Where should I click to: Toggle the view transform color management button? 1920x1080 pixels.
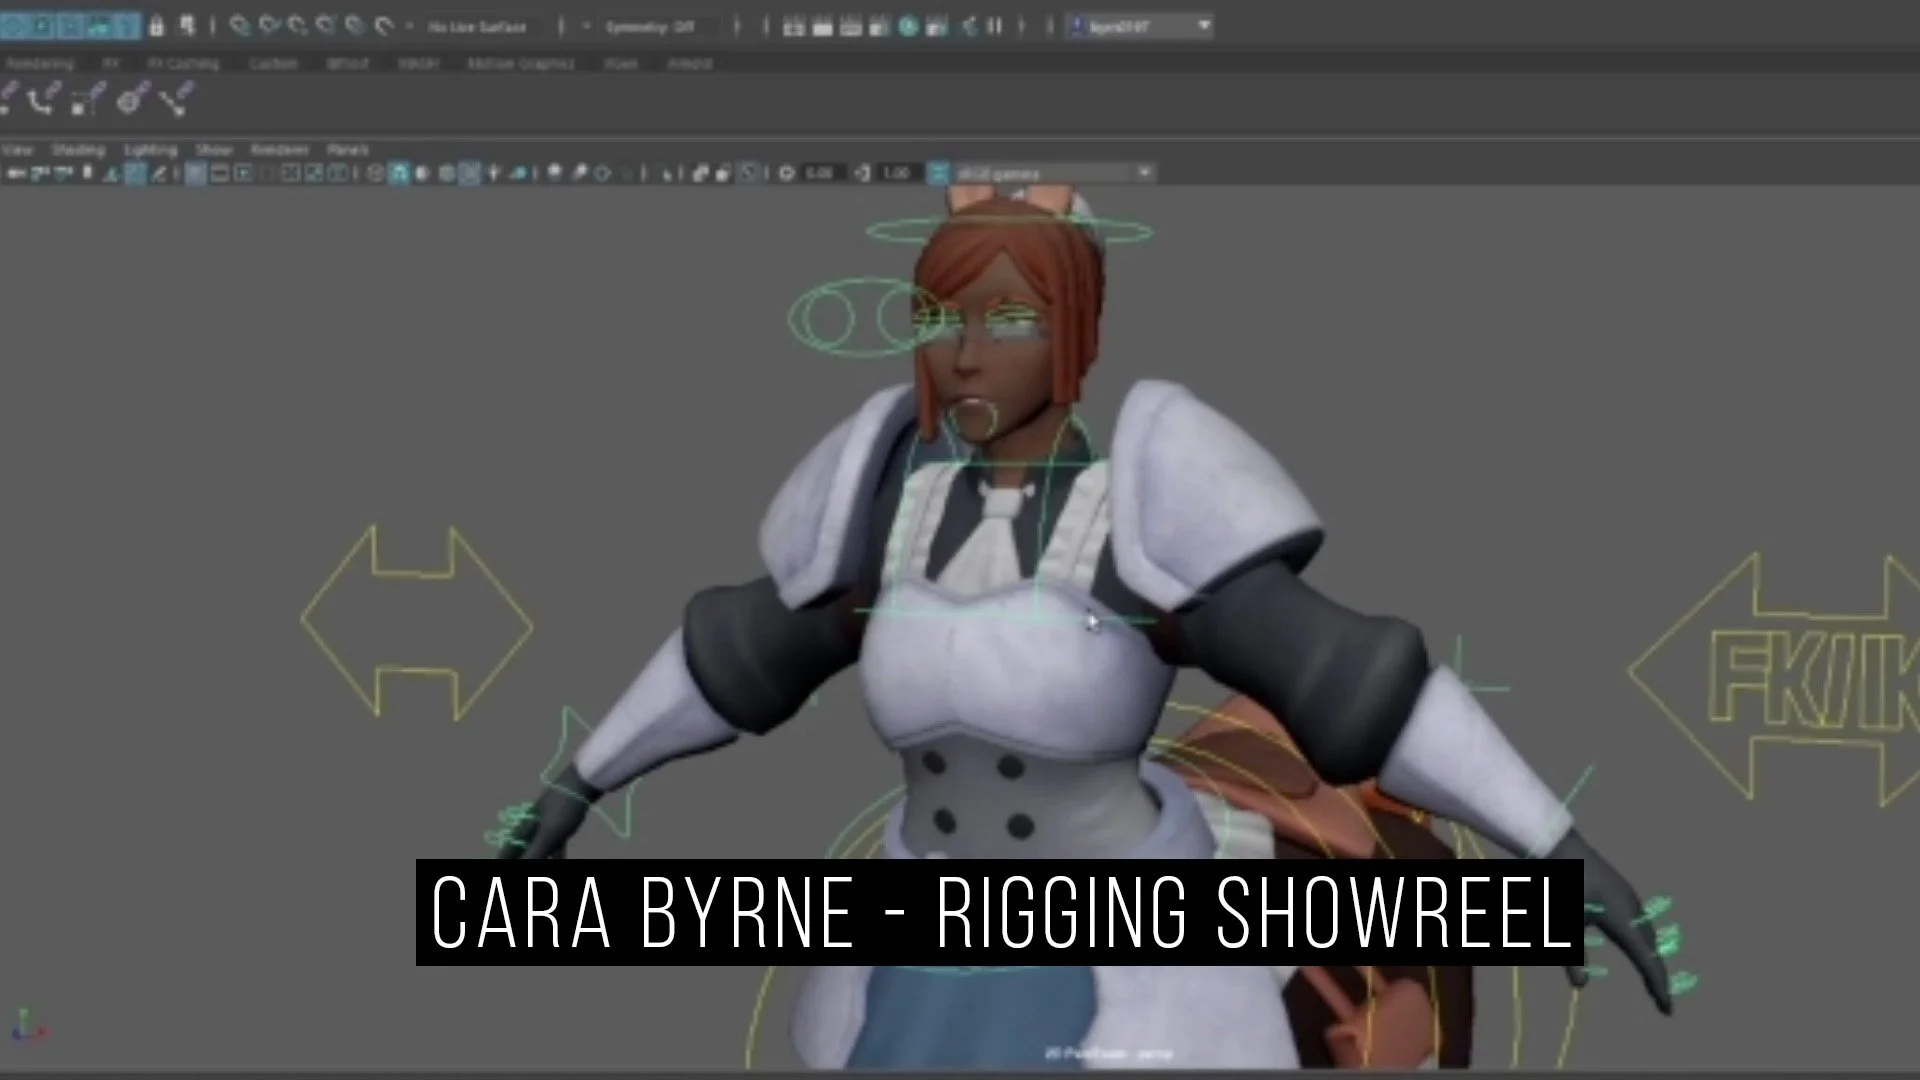click(x=937, y=174)
